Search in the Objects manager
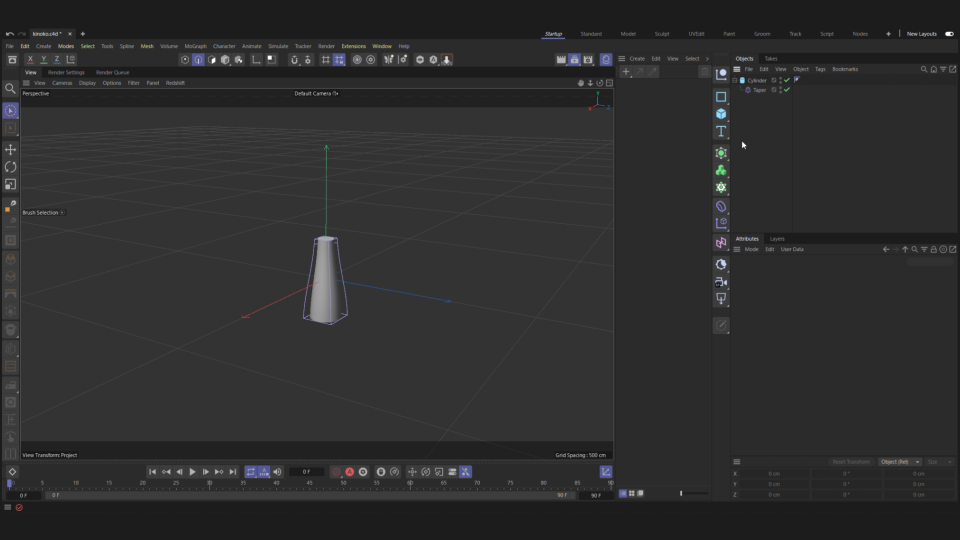 pyautogui.click(x=924, y=69)
